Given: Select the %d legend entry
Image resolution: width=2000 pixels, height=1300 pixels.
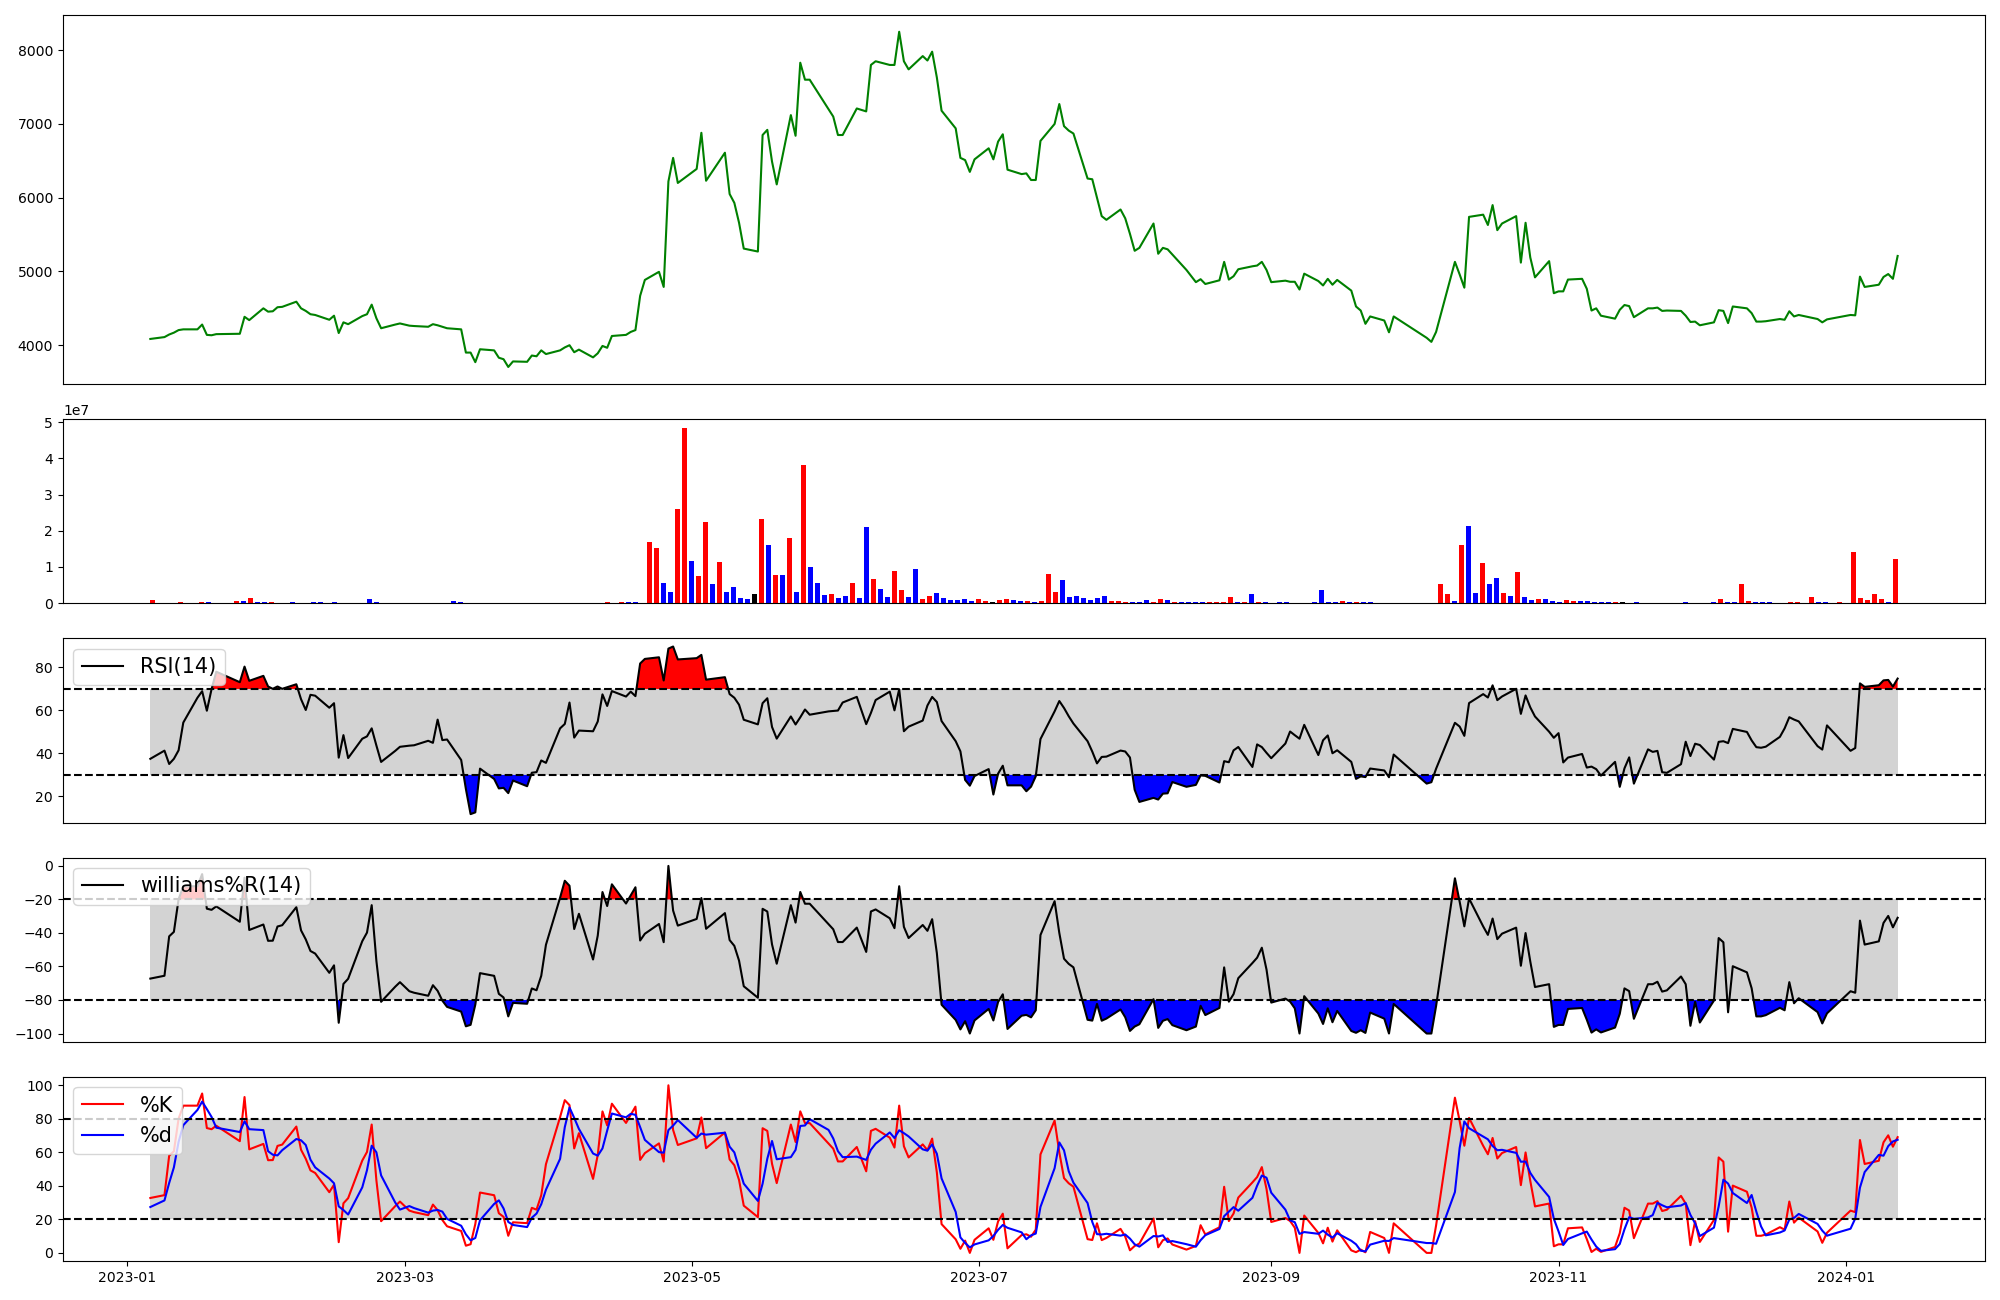Looking at the screenshot, I should coord(156,1135).
